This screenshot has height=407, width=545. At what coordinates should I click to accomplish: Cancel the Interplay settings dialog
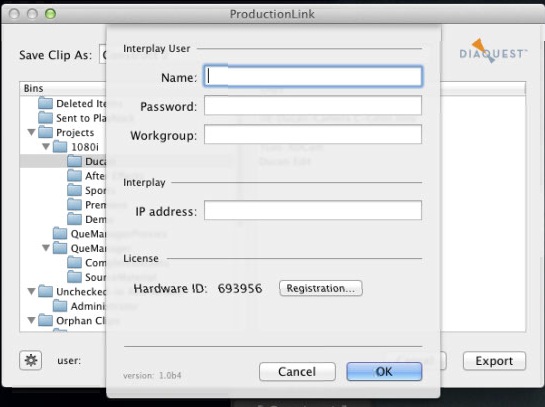coord(297,372)
